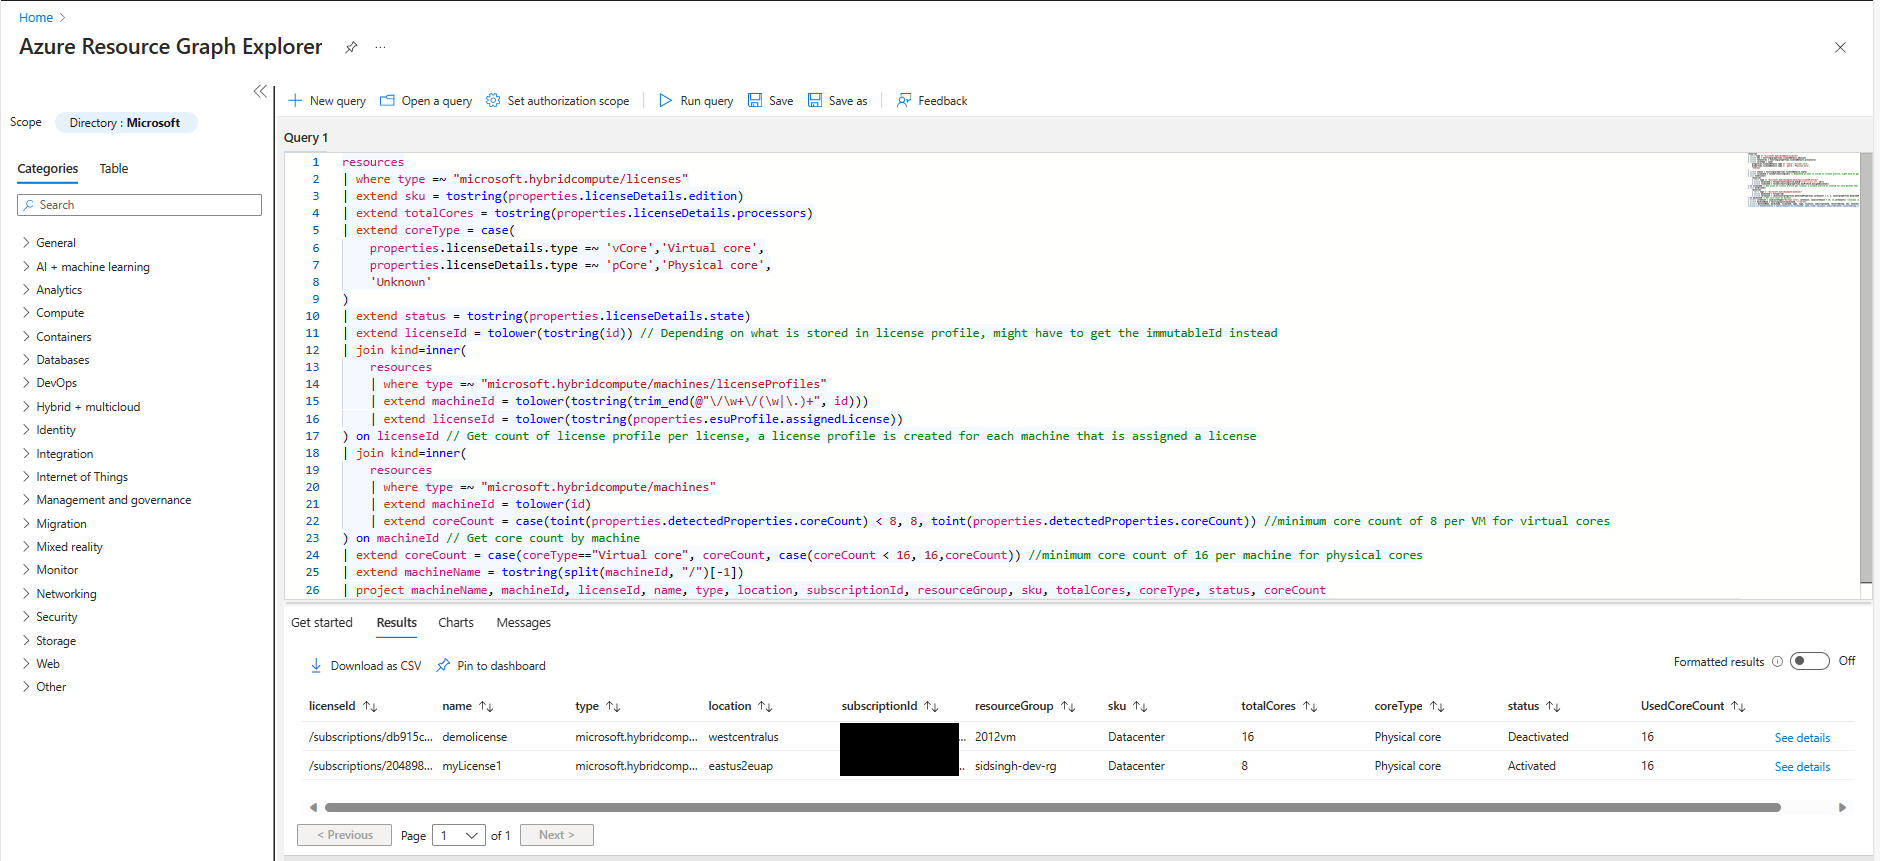Go to Previous results page
Image resolution: width=1880 pixels, height=861 pixels.
[344, 835]
